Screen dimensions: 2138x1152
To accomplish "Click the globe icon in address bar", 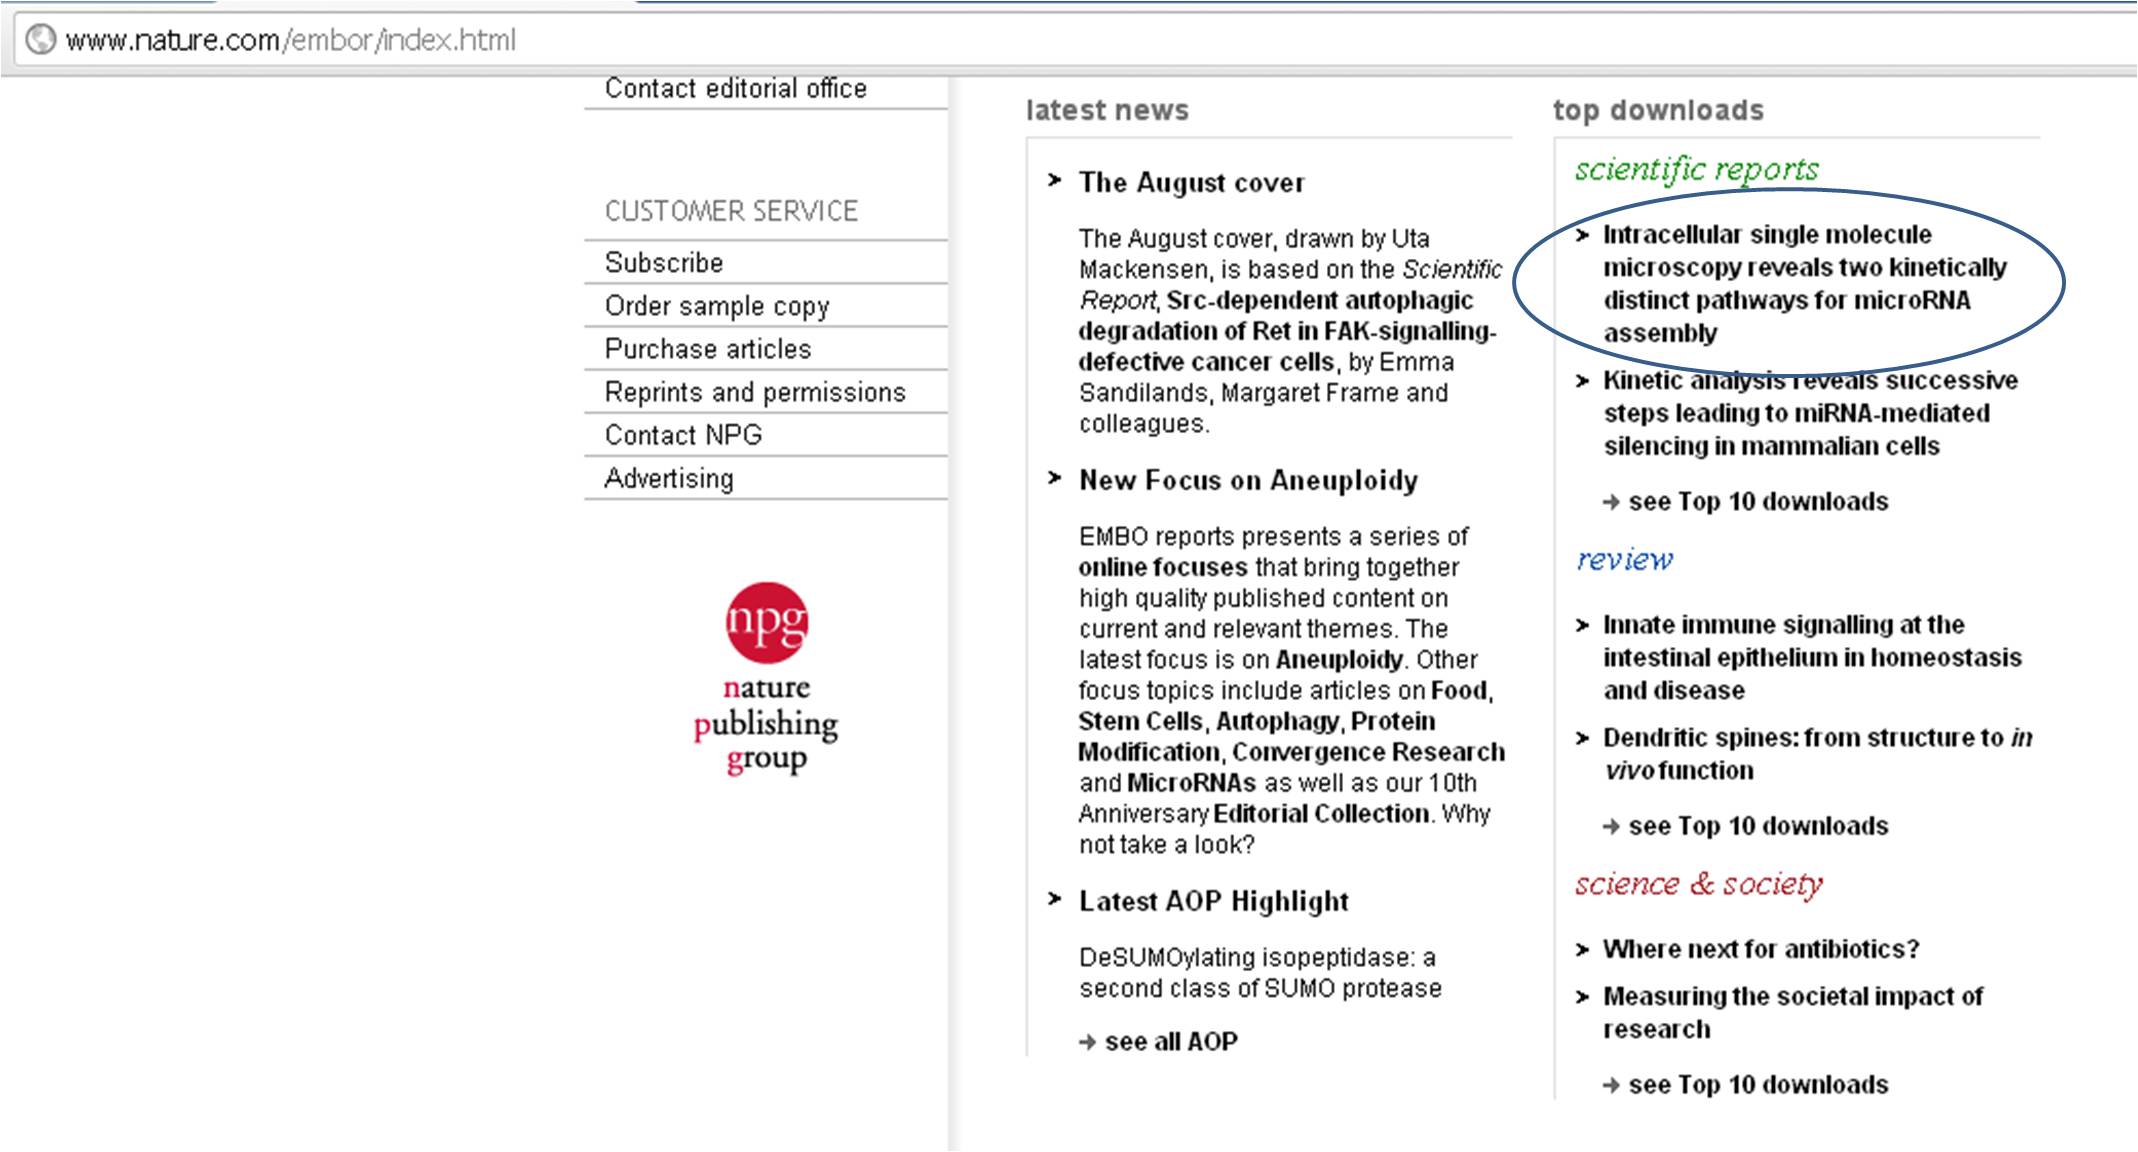I will click(x=40, y=40).
